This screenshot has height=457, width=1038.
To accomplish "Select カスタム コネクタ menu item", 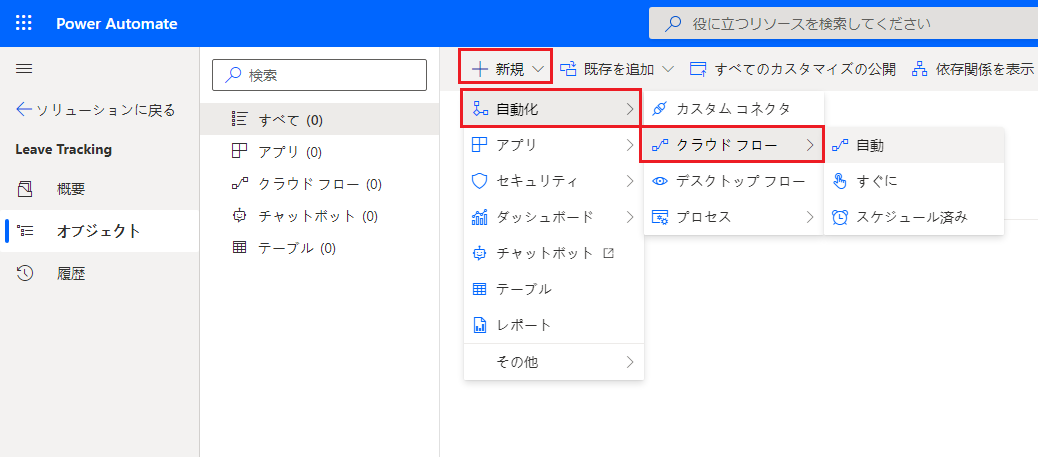I will (x=733, y=109).
